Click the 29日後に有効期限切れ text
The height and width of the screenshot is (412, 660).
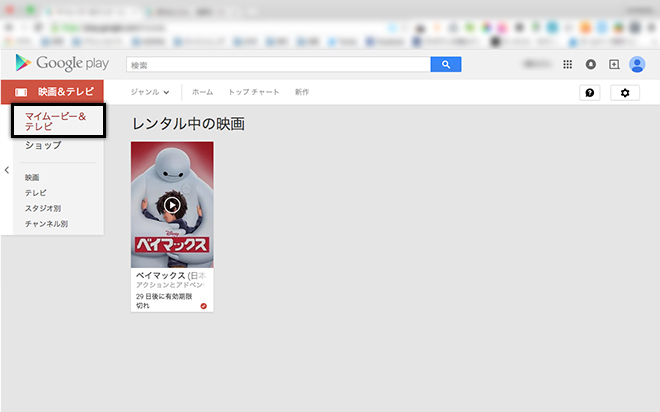tap(164, 301)
